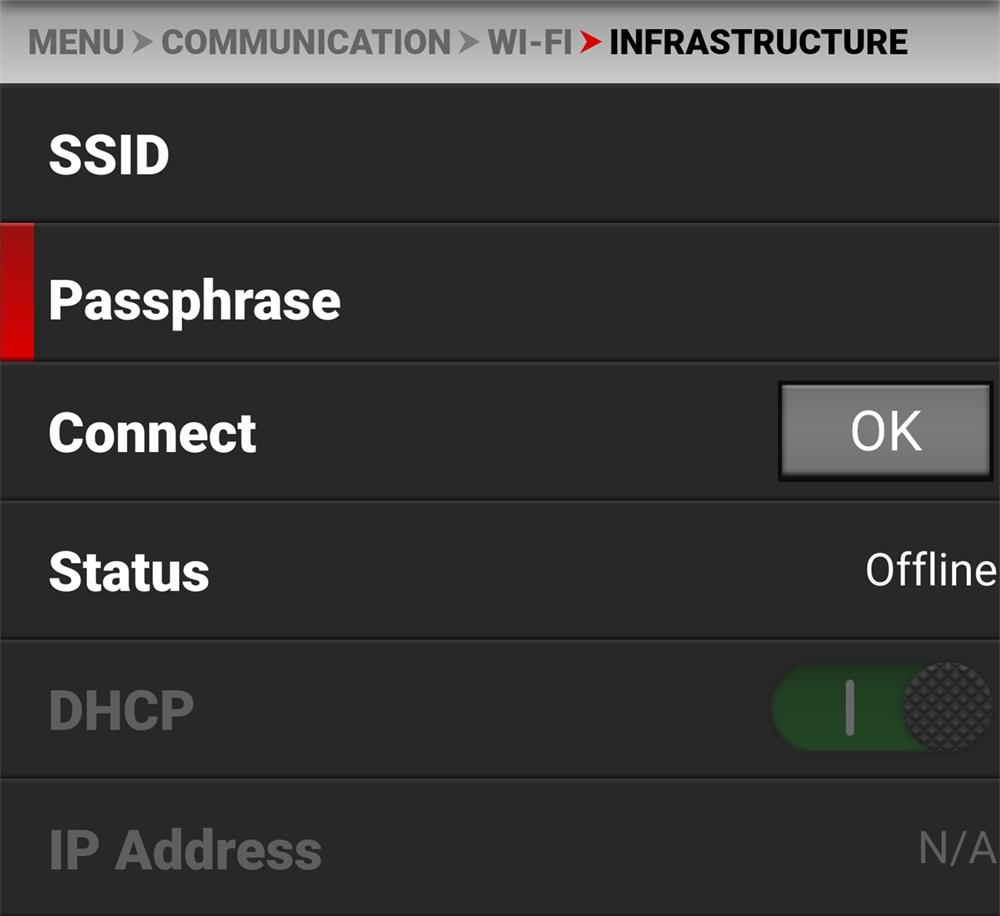Open the SSID setting row

(x=109, y=156)
